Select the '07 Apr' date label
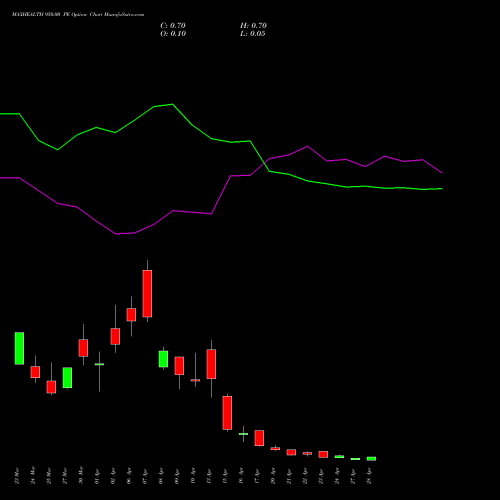The width and height of the screenshot is (500, 500). pos(145,476)
